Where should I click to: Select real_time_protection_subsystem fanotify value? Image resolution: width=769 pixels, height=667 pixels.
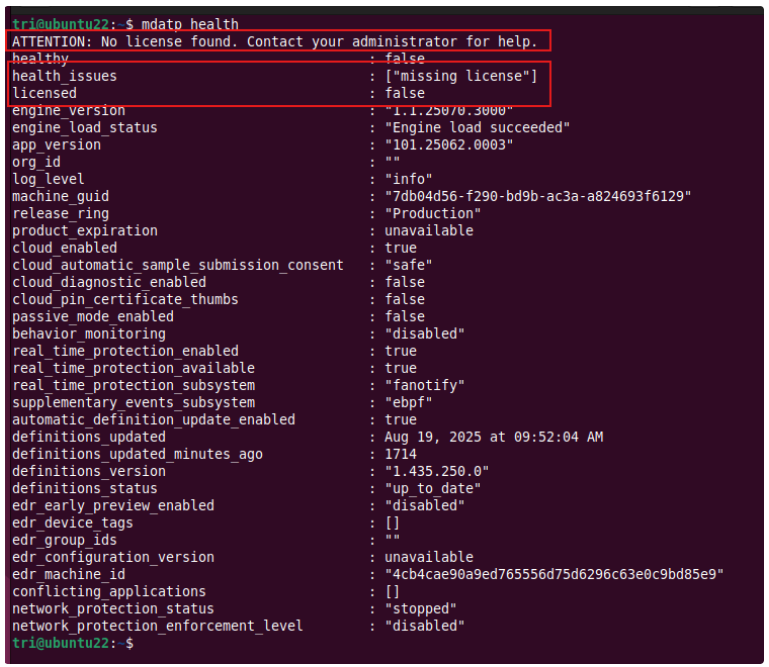tap(425, 385)
